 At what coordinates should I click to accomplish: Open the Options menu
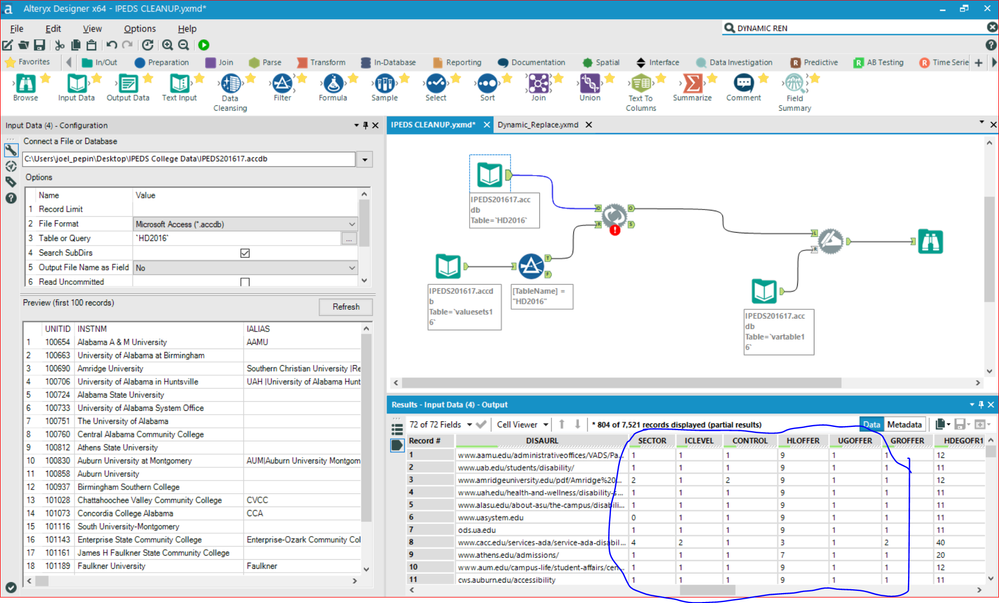(140, 29)
